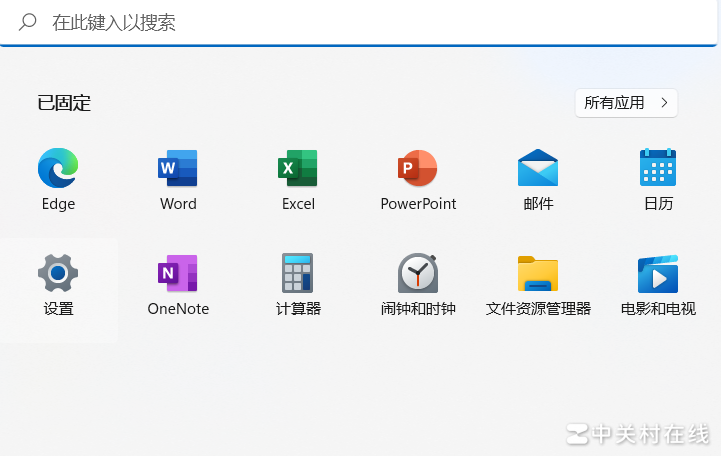Click the 所有应用 all apps button
Viewport: 721px width, 456px height.
tap(626, 103)
